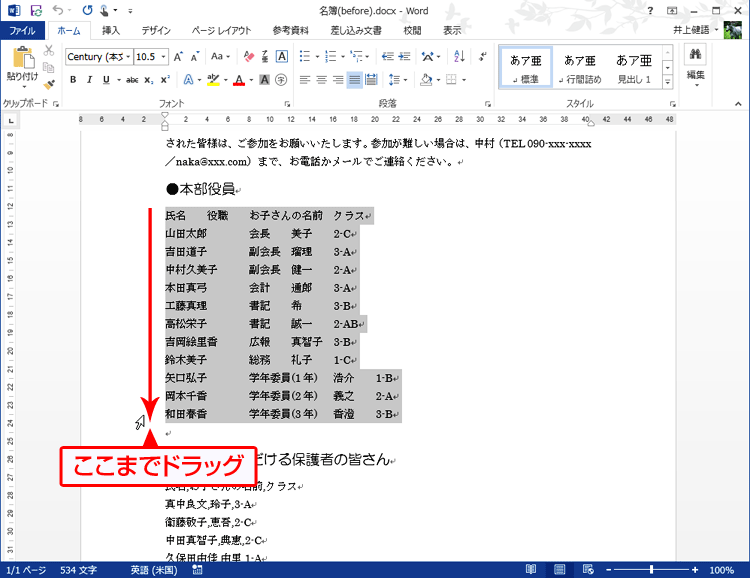Click the Touch/Mouse mode icon
This screenshot has height=578, width=750.
point(104,10)
